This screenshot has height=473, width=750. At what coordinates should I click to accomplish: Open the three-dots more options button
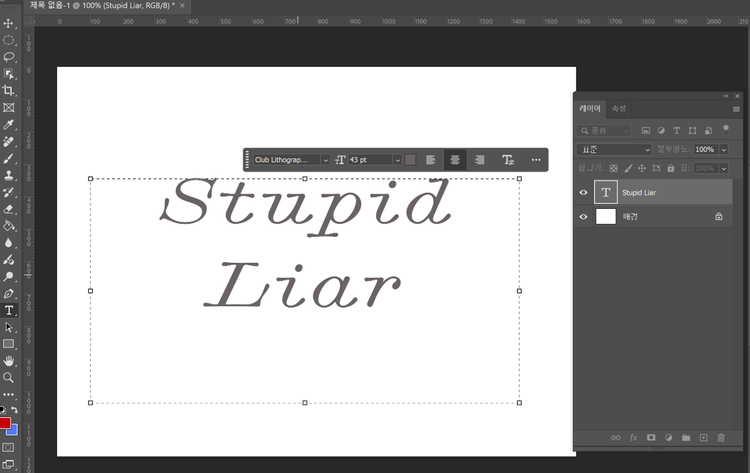coord(536,160)
